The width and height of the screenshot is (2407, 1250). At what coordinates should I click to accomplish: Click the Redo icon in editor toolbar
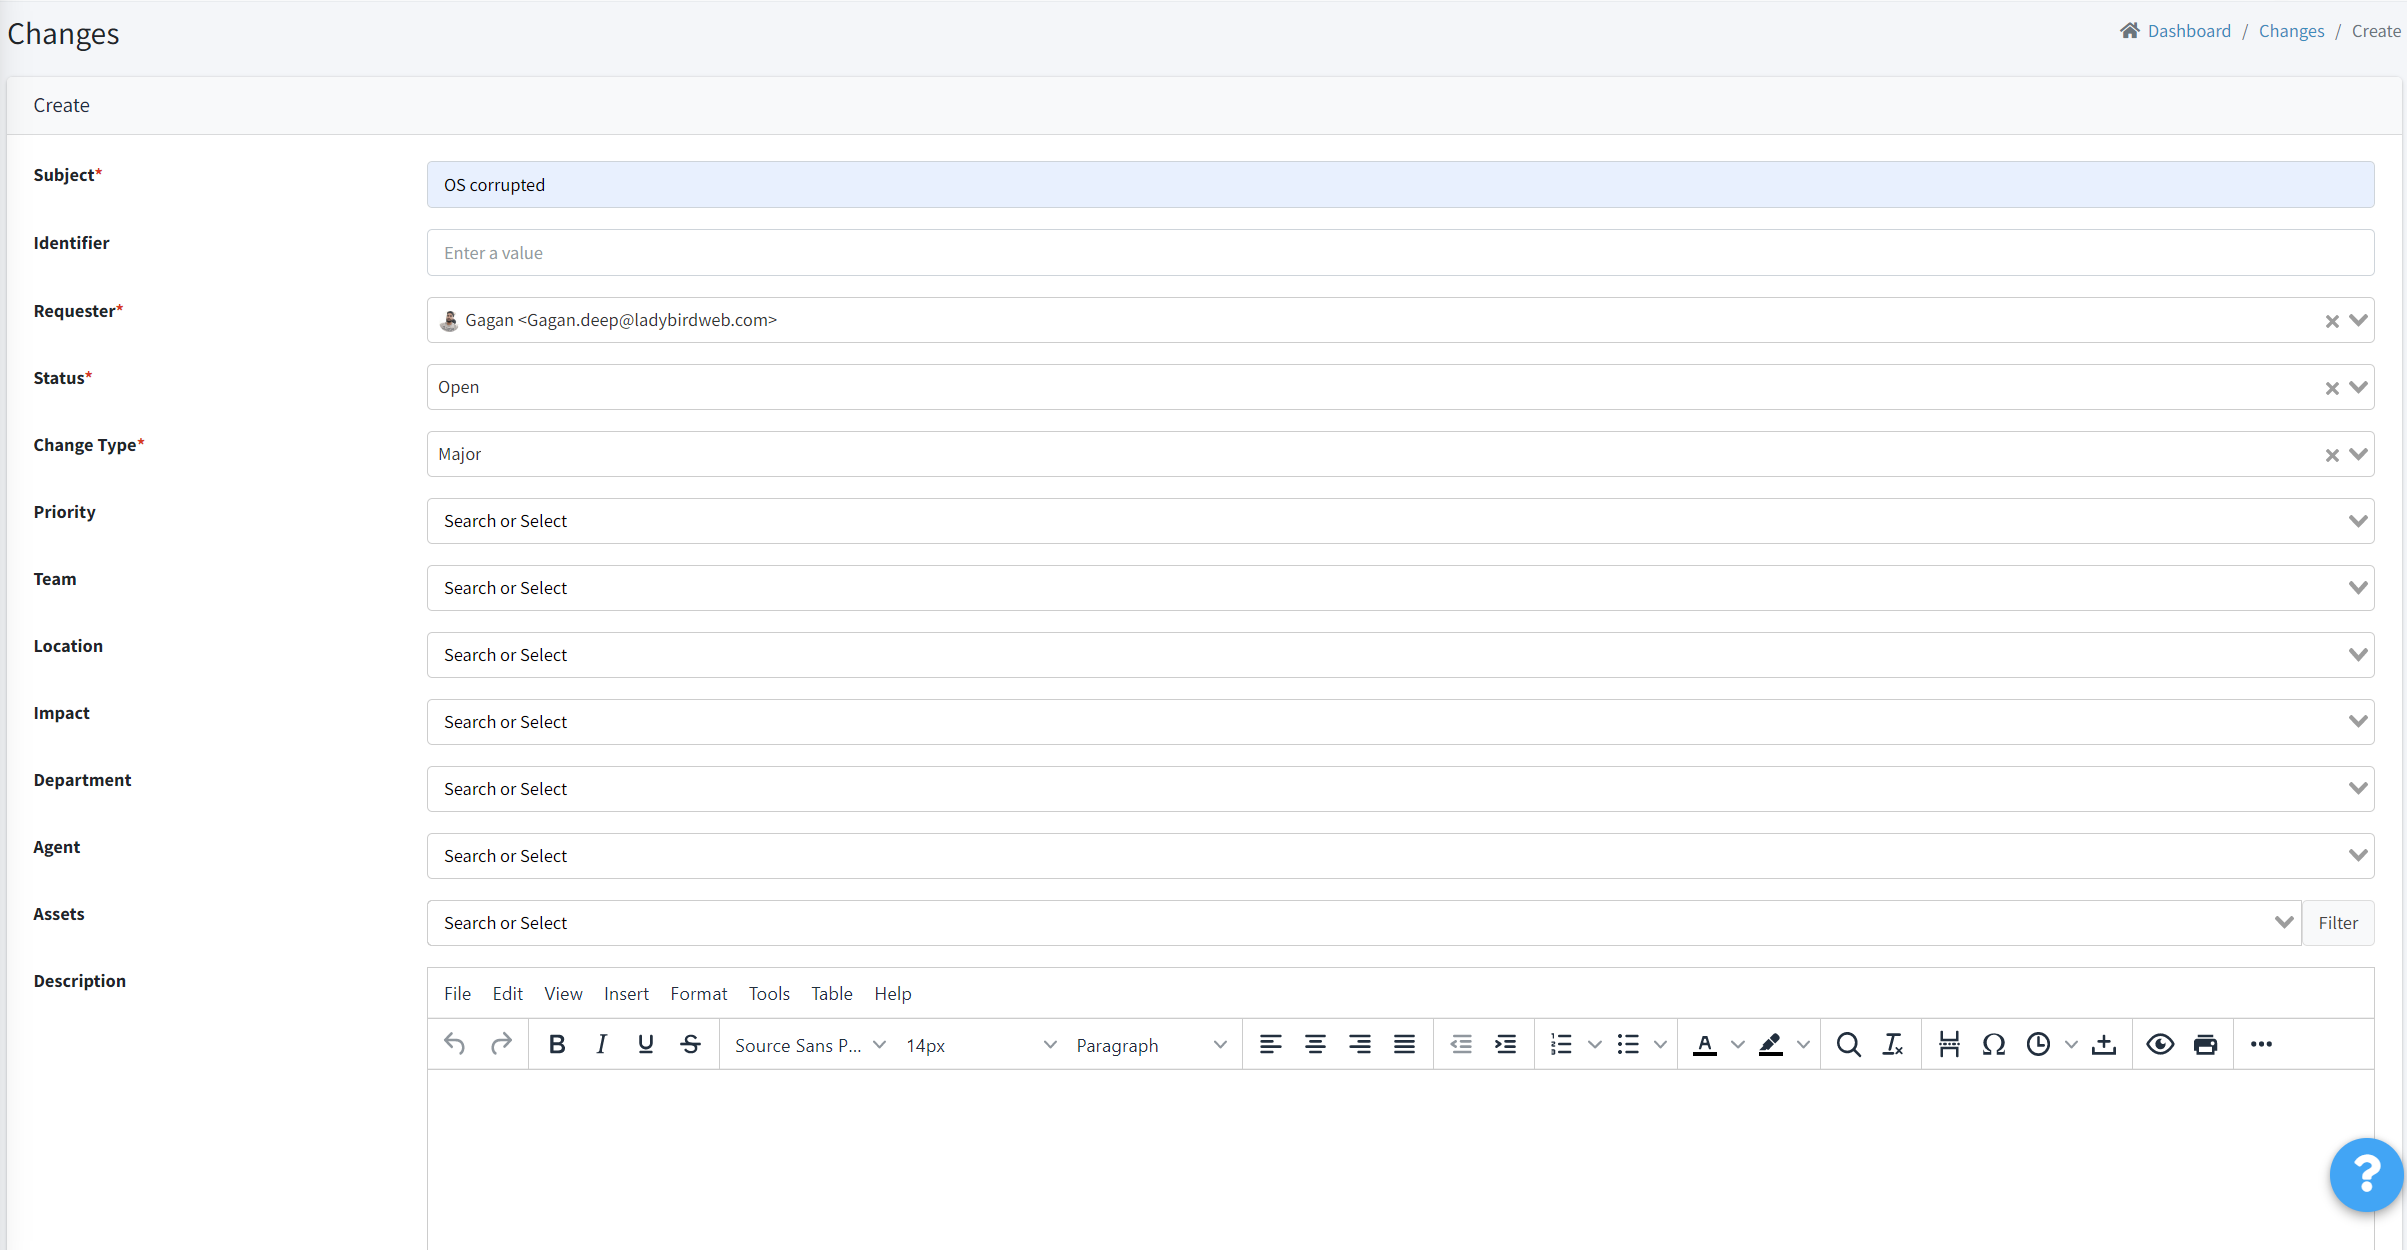click(x=501, y=1044)
